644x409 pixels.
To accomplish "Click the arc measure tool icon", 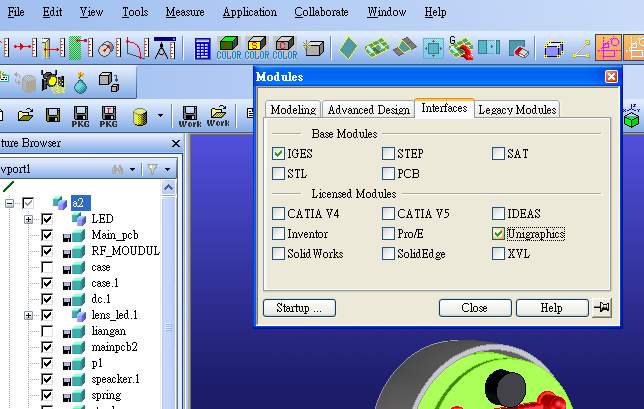I will coord(138,48).
